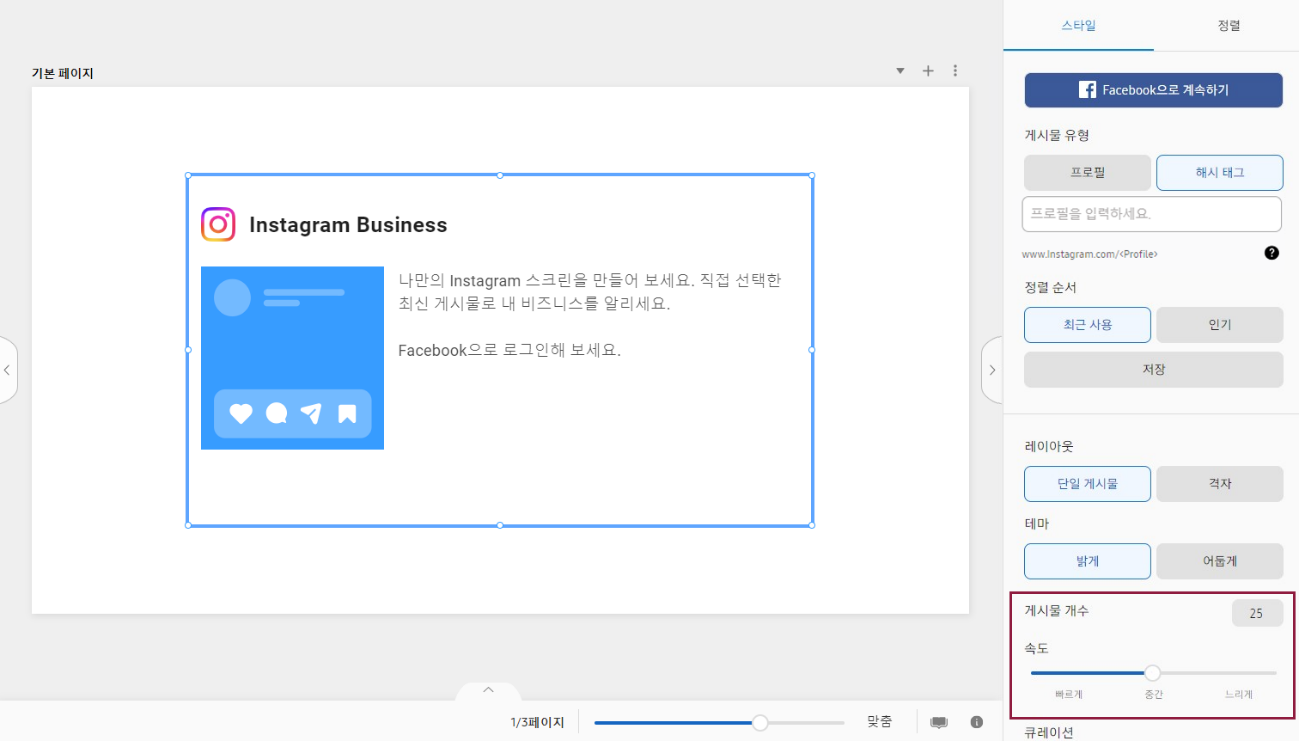Click the 속도 speed slider handle
Screen dimensions: 1299x741
tap(1152, 673)
